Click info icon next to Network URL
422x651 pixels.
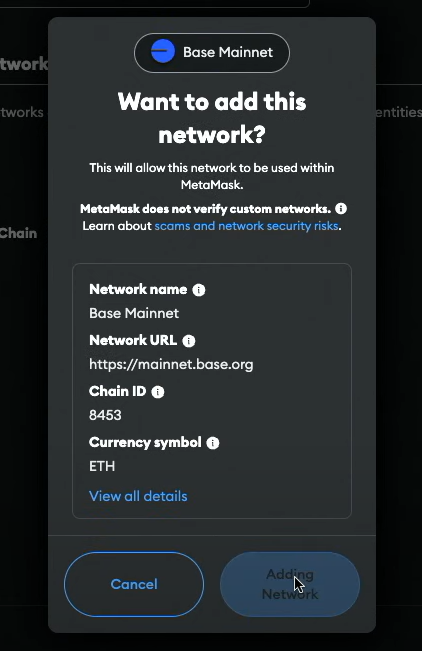tap(189, 341)
